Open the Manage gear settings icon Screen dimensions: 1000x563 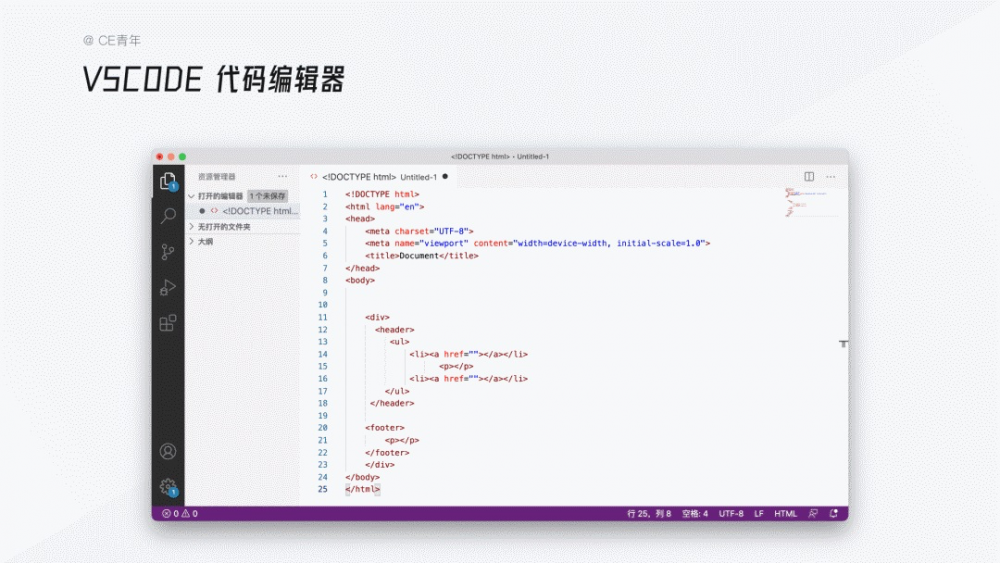pos(168,487)
